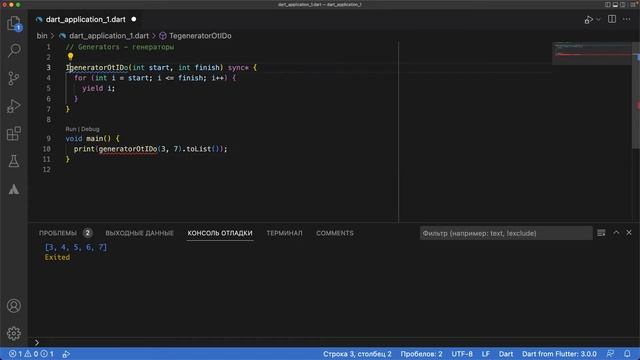Image resolution: width=640 pixels, height=360 pixels.
Task: Switch to the COMMENTS panel tab
Action: pos(335,233)
